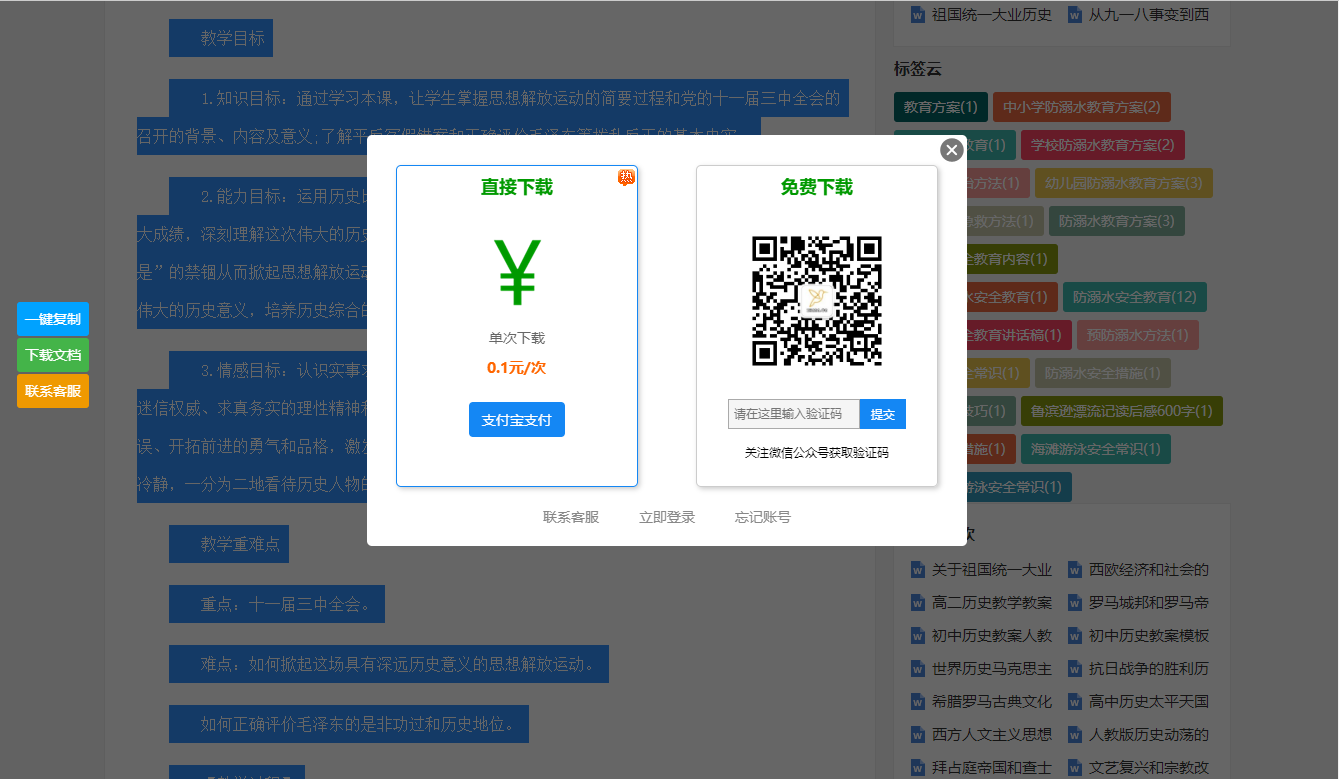Open document link 初中历史教案模板

(1149, 636)
